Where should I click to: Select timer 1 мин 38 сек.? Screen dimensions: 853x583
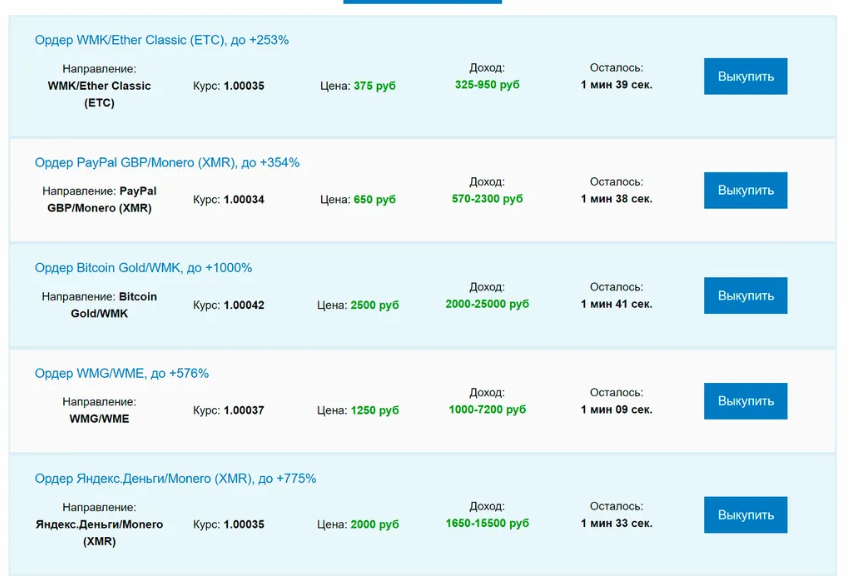tap(616, 199)
